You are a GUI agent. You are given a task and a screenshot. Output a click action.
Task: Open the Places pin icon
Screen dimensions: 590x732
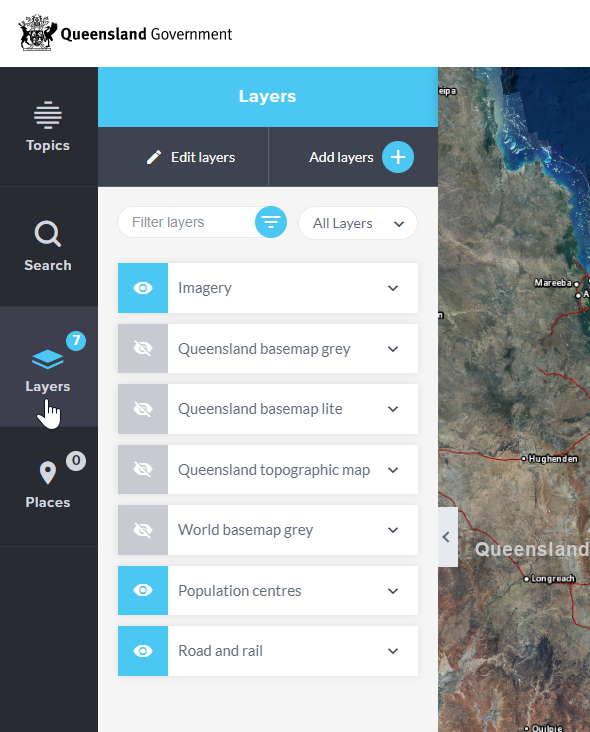48,473
